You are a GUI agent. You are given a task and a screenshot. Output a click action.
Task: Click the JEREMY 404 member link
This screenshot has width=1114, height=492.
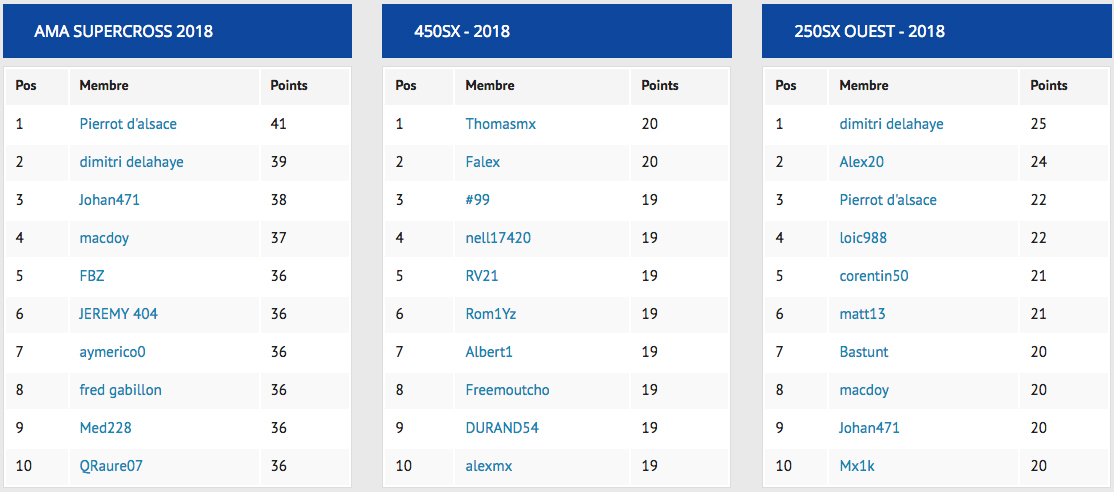119,313
